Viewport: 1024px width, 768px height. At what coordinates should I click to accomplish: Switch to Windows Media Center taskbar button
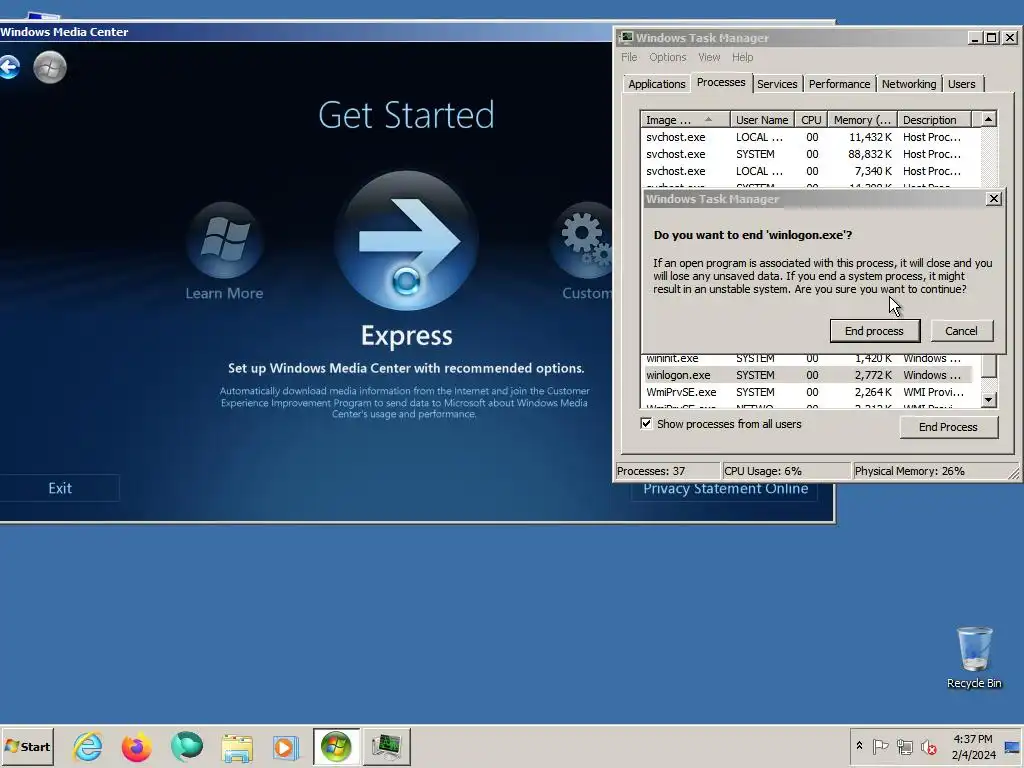(x=336, y=746)
